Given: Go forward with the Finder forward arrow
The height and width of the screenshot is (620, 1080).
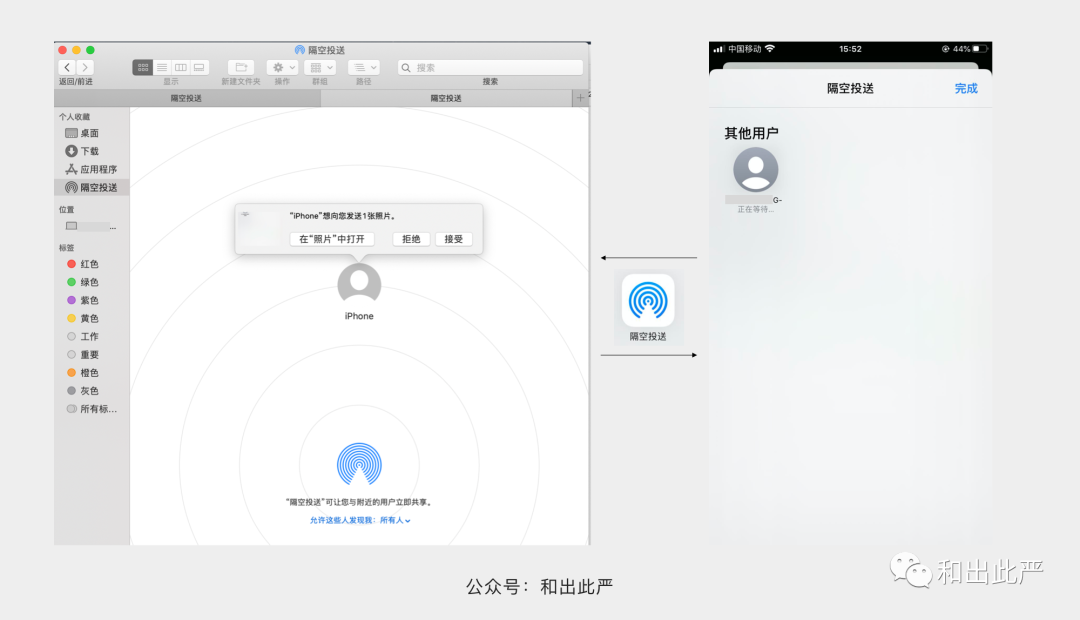Looking at the screenshot, I should click(85, 68).
